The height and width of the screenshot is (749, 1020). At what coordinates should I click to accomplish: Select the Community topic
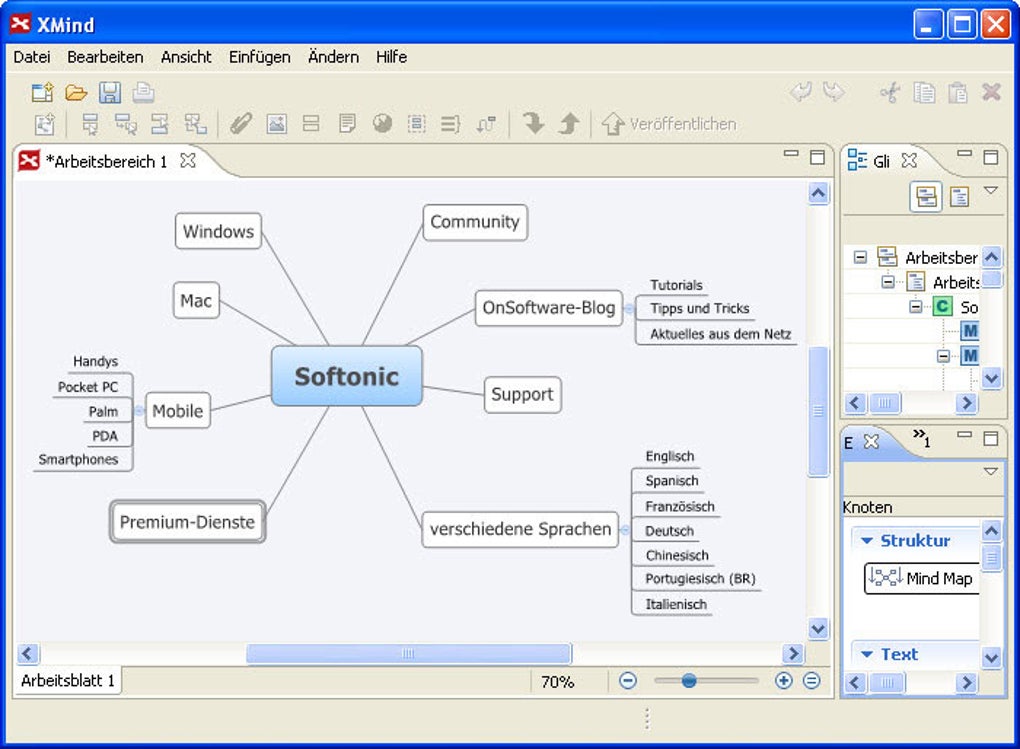click(x=475, y=222)
